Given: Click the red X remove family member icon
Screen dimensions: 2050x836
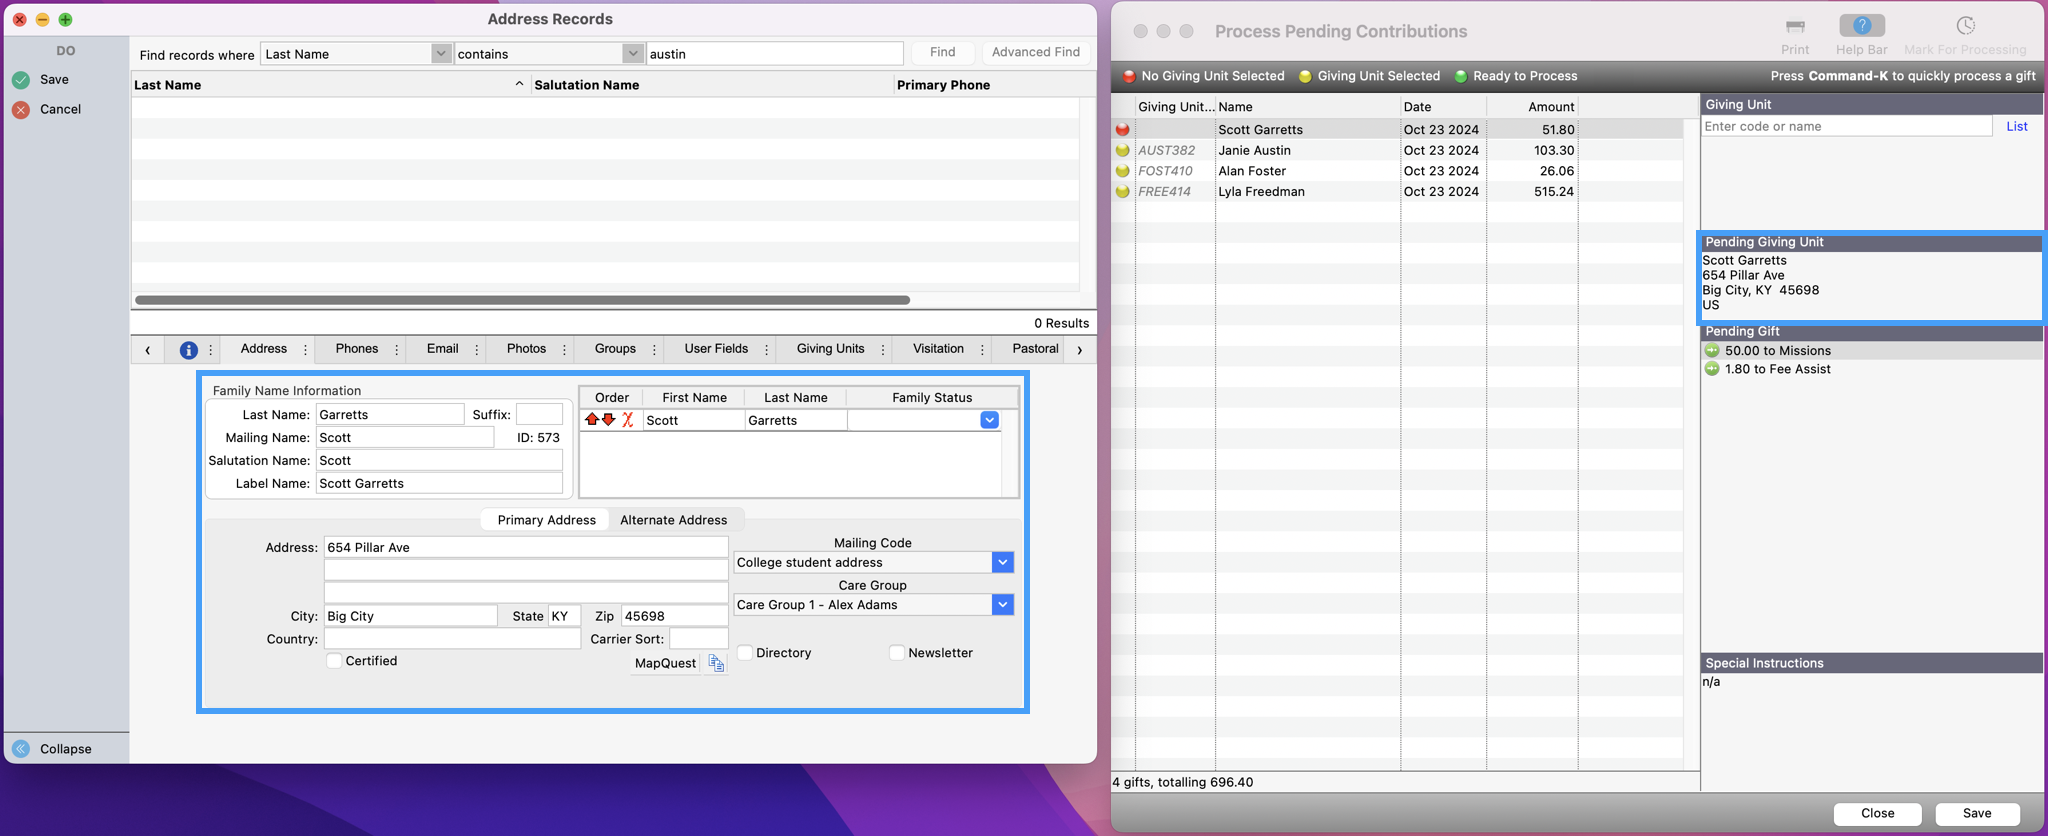Looking at the screenshot, I should click(x=628, y=420).
